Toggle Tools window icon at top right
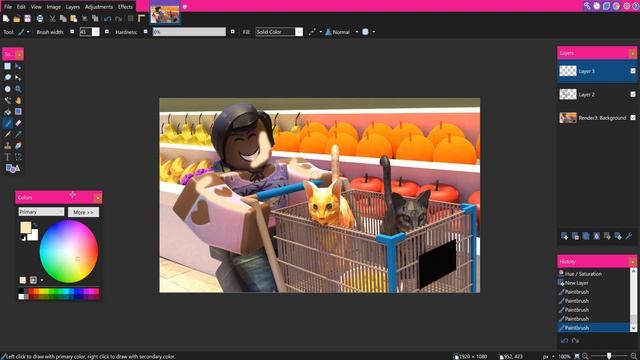 click(587, 6)
